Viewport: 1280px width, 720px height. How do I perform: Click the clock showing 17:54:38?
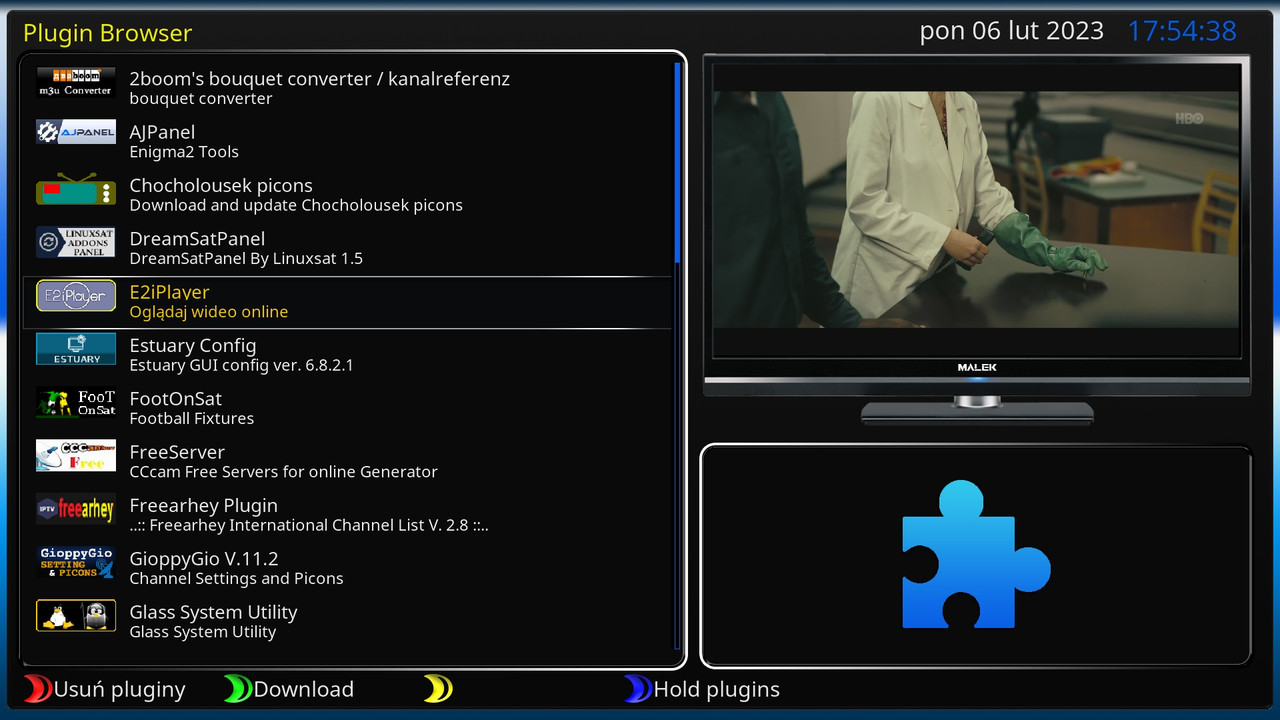pyautogui.click(x=1182, y=31)
